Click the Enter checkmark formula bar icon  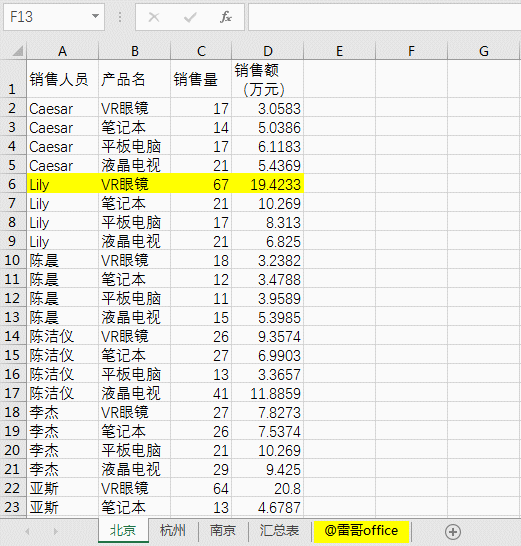(x=190, y=17)
